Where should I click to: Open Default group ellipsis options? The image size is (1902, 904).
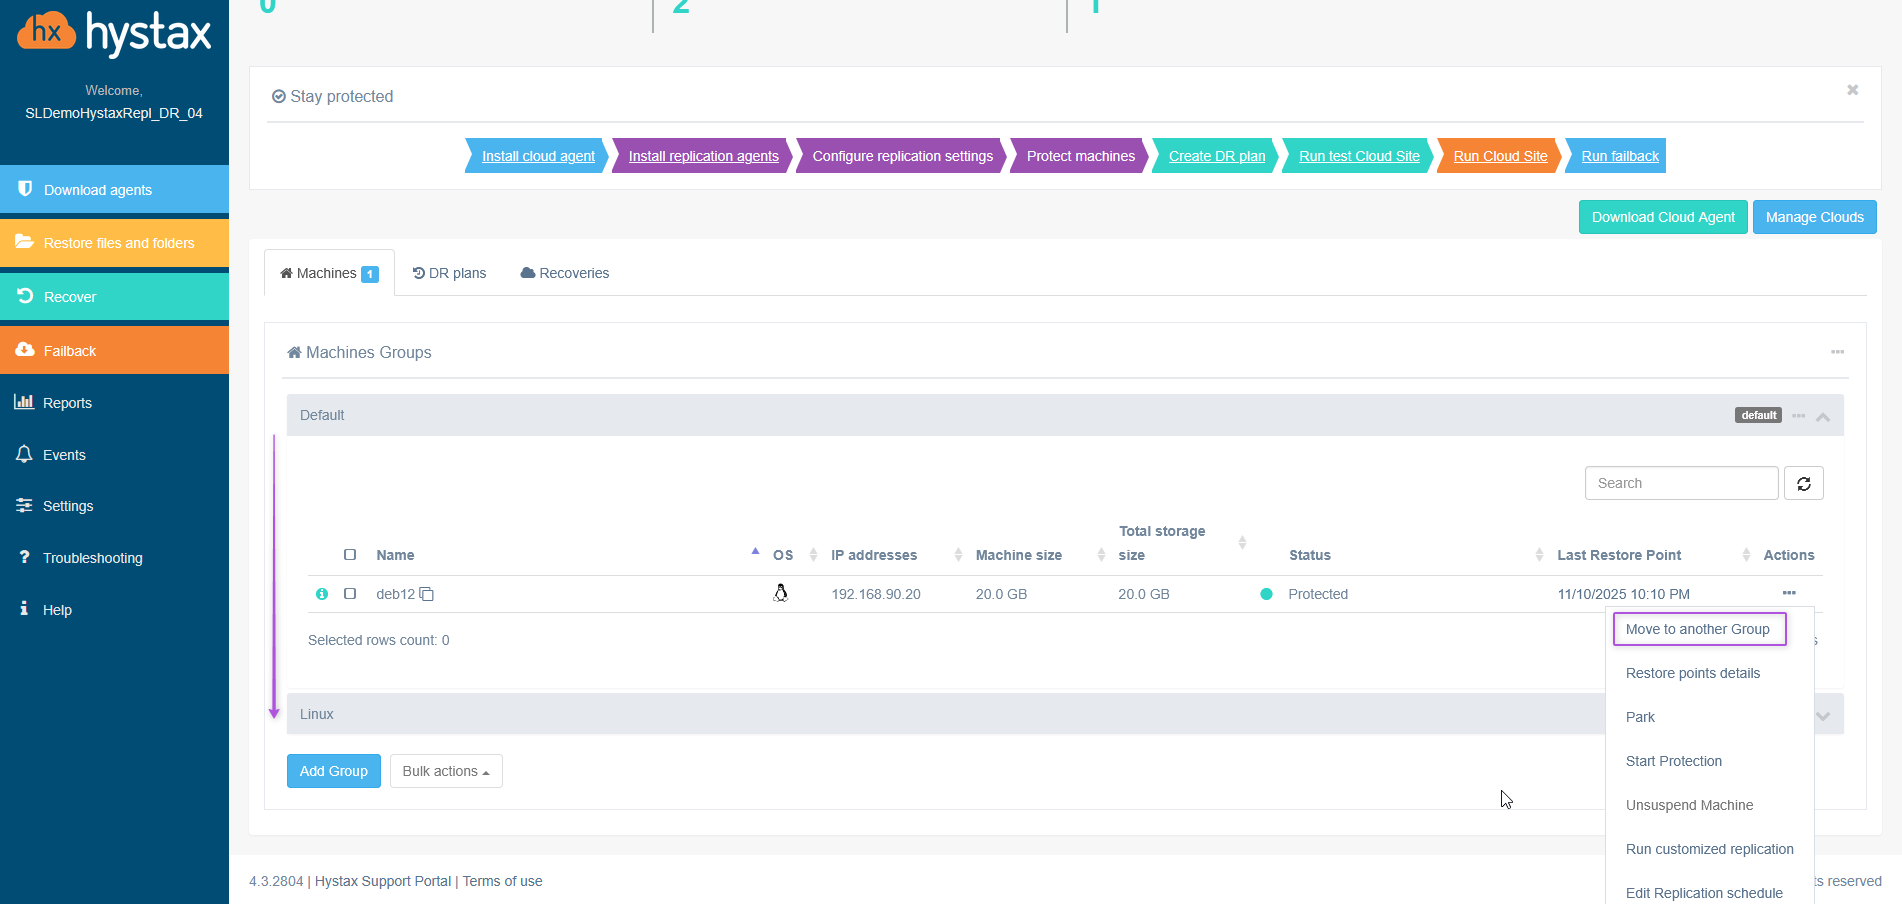tap(1798, 415)
